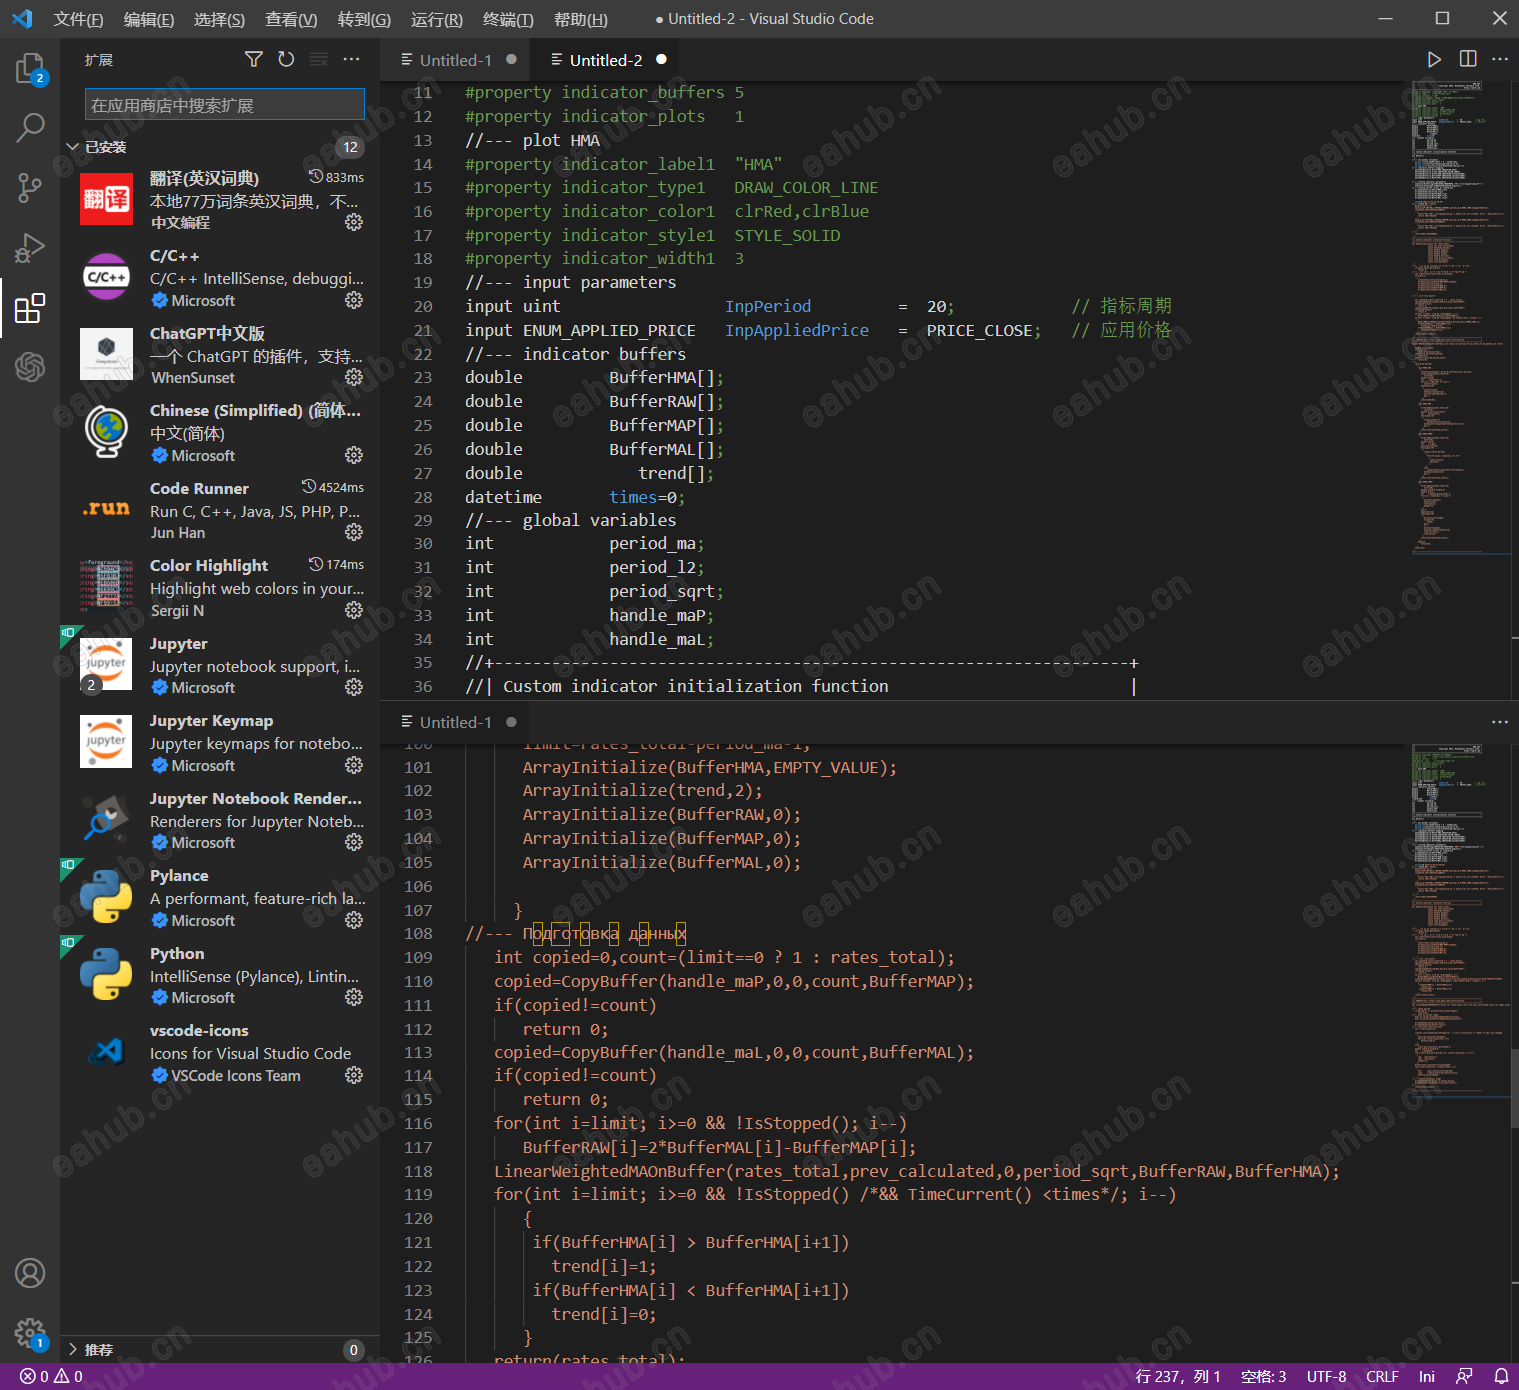1519x1390 pixels.
Task: Open the manage gear for Code Runner
Action: point(354,533)
